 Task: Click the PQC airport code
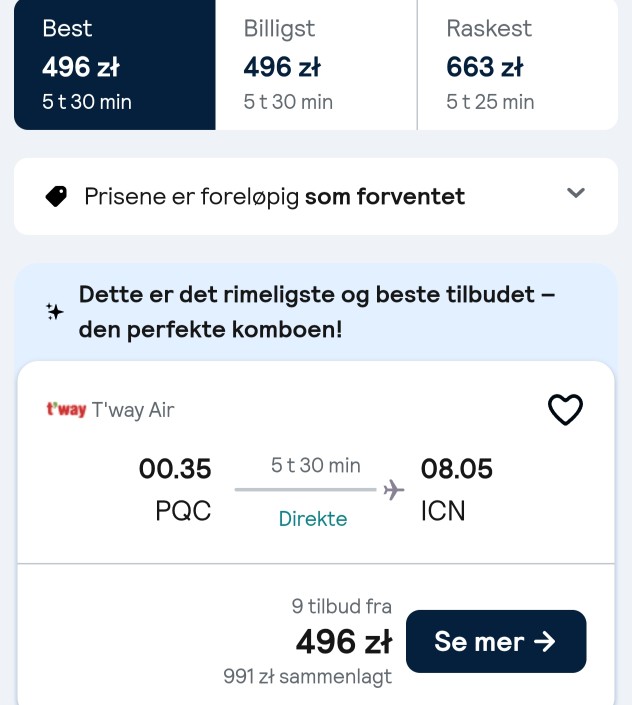pos(183,511)
